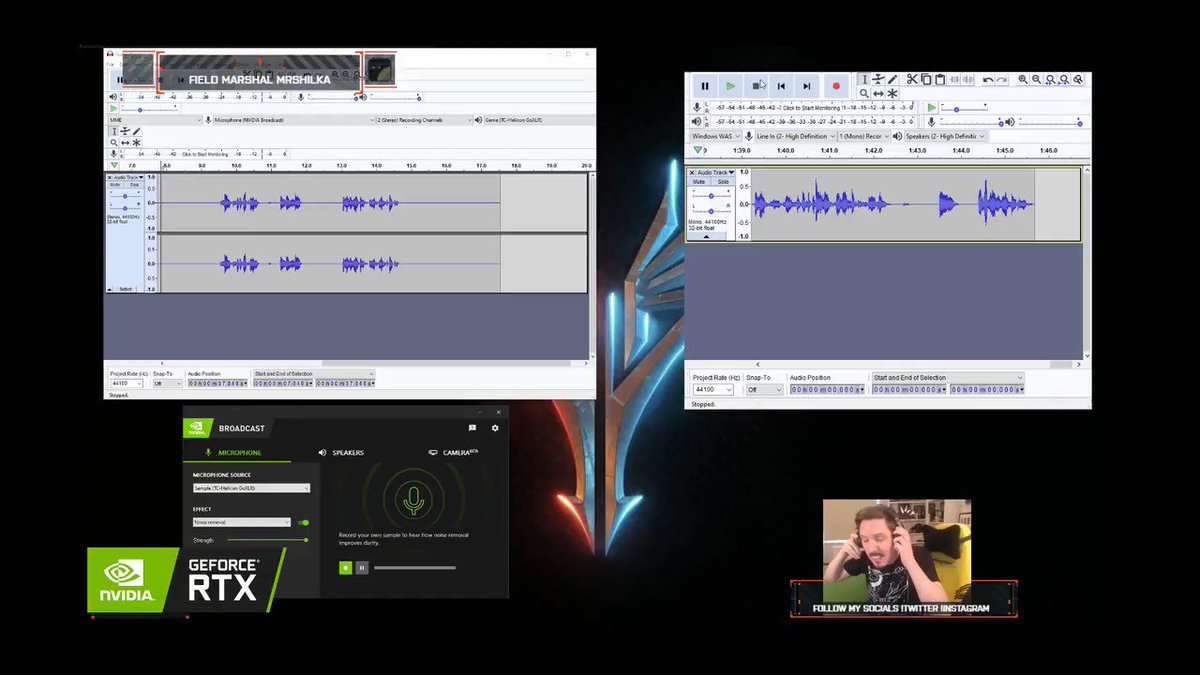Redo the edit in right Audacity
Image resolution: width=1200 pixels, height=675 pixels.
click(1002, 80)
